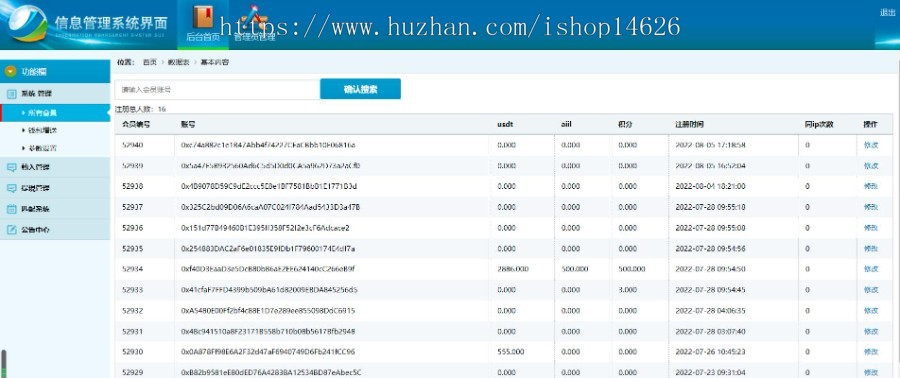Click the lower speech-bubble sidebar icon
Image resolution: width=900 pixels, height=378 pixels.
point(11,188)
